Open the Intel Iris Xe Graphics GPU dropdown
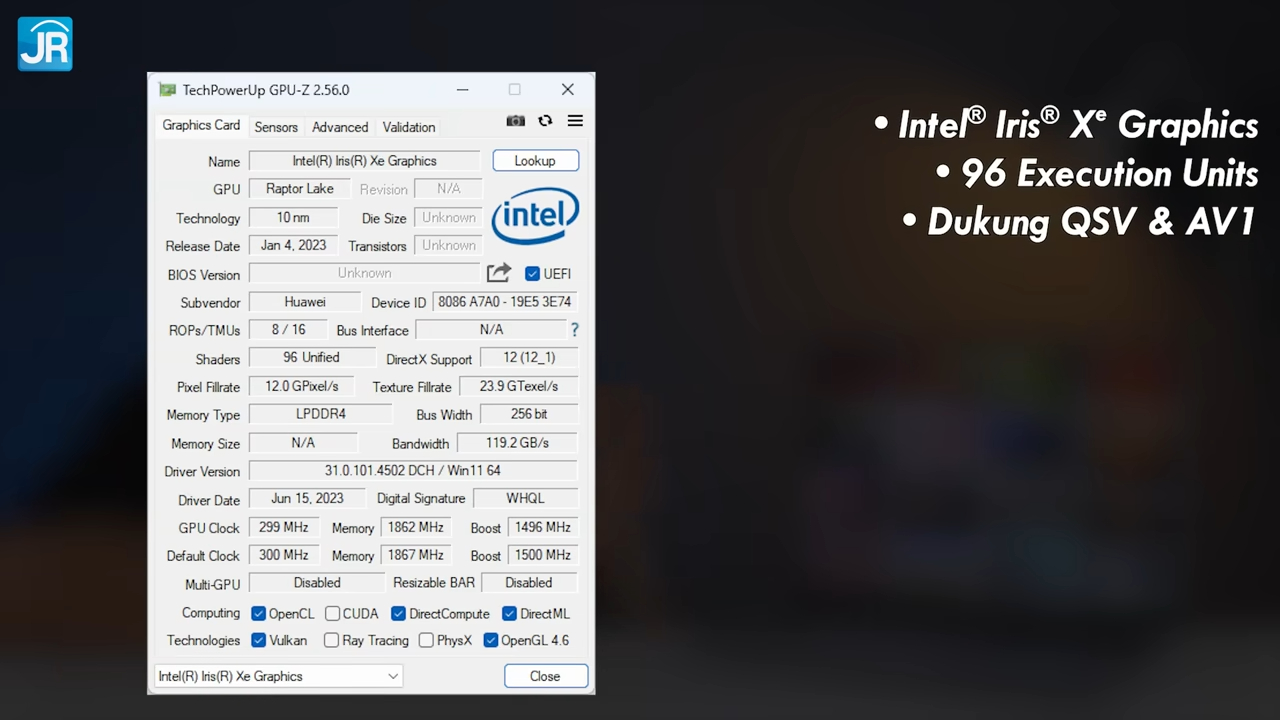Screen dimensions: 1280x720 coord(278,676)
